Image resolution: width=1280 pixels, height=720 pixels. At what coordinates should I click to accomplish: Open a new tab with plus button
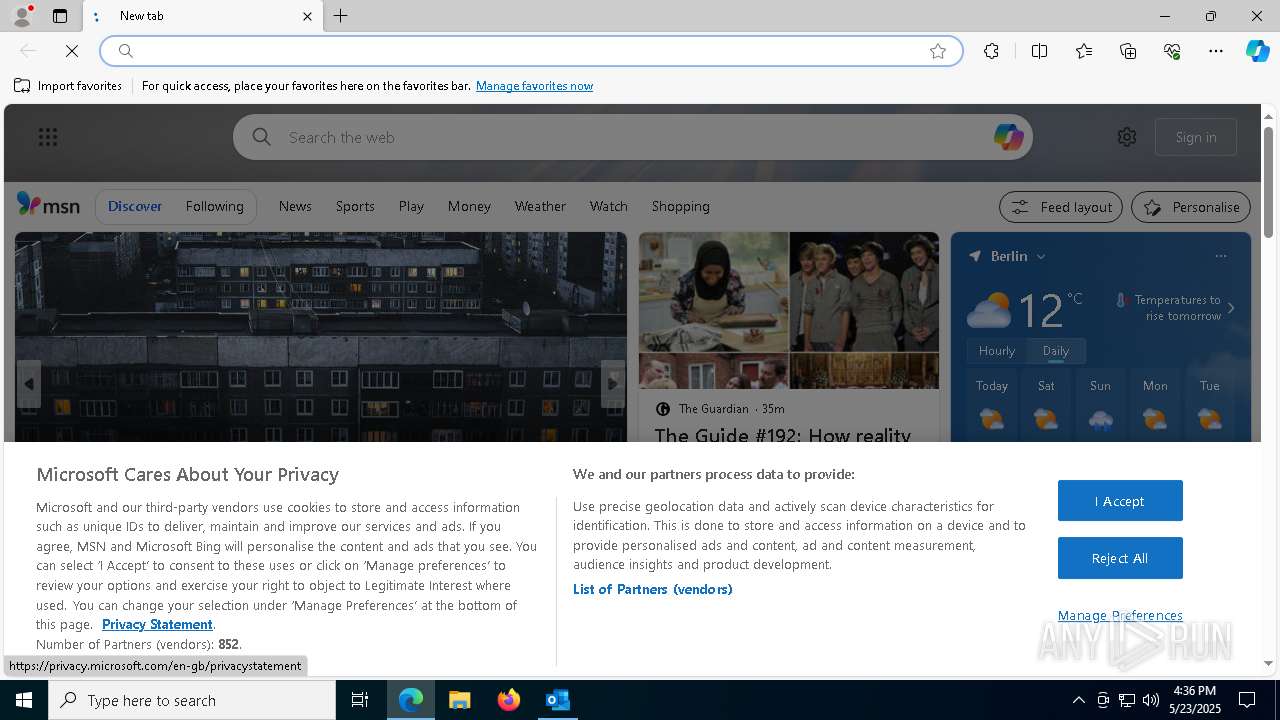341,16
